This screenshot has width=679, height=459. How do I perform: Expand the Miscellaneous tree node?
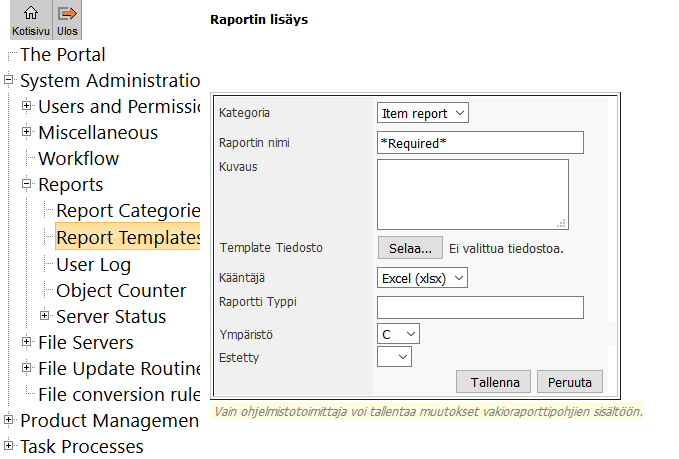27,133
